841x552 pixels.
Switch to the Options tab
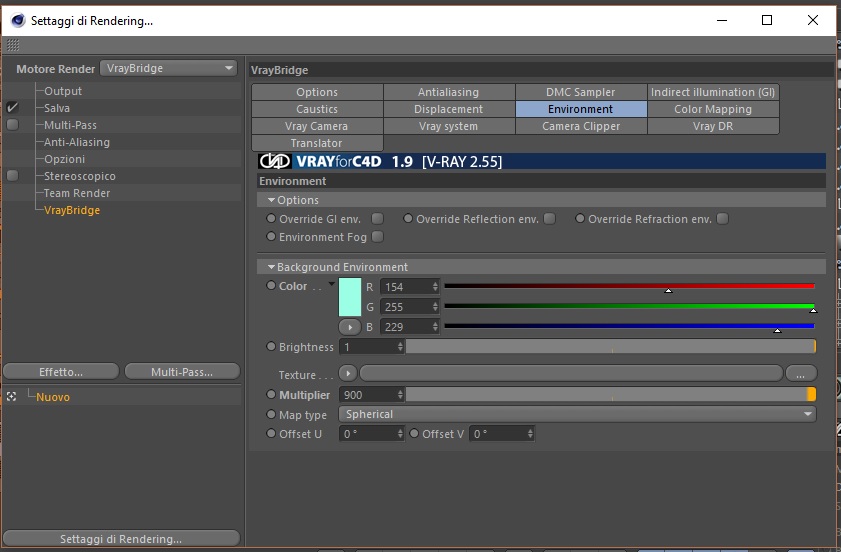pyautogui.click(x=317, y=92)
